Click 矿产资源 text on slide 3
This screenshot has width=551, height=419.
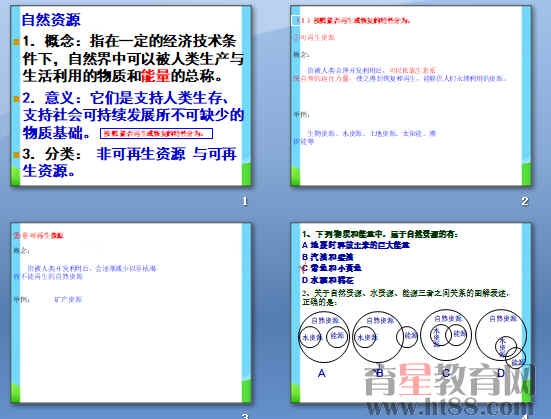[x=68, y=299]
